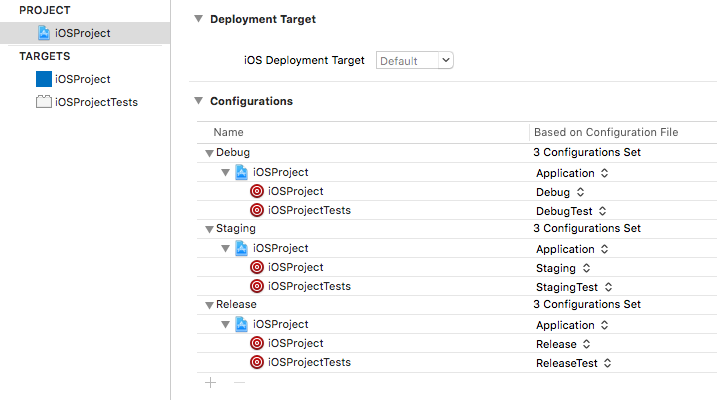717x400 pixels.
Task: Click the TARGETS section heading
Action: [x=45, y=56]
